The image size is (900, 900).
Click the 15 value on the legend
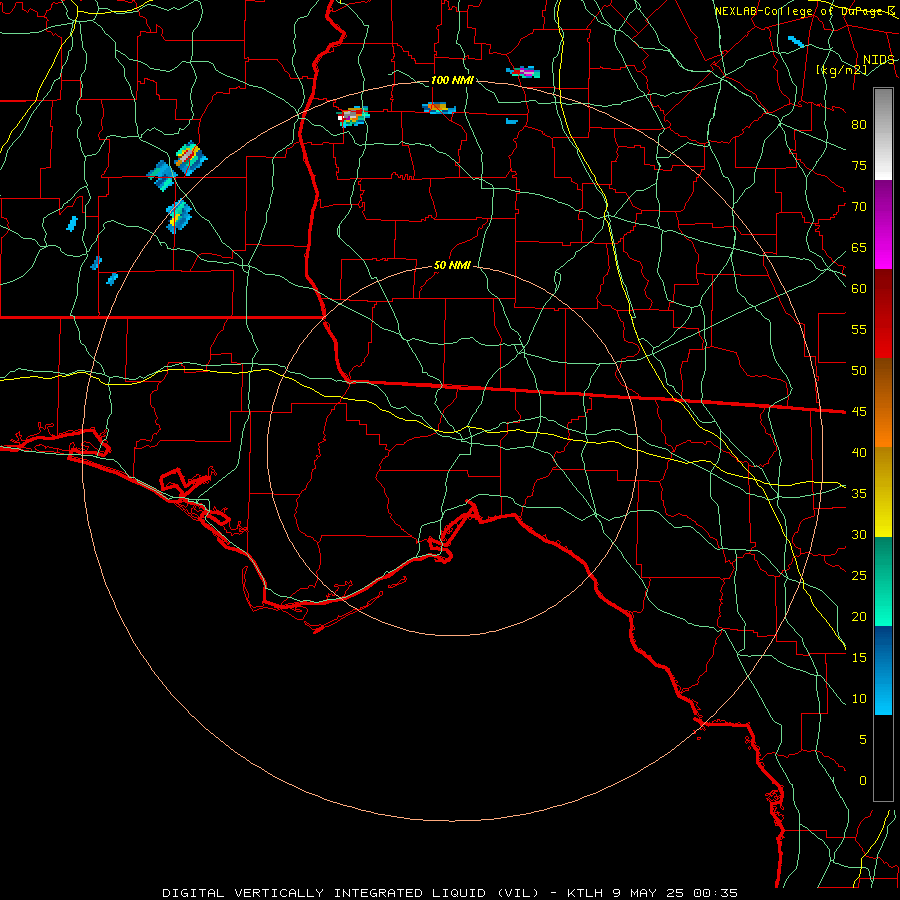859,657
